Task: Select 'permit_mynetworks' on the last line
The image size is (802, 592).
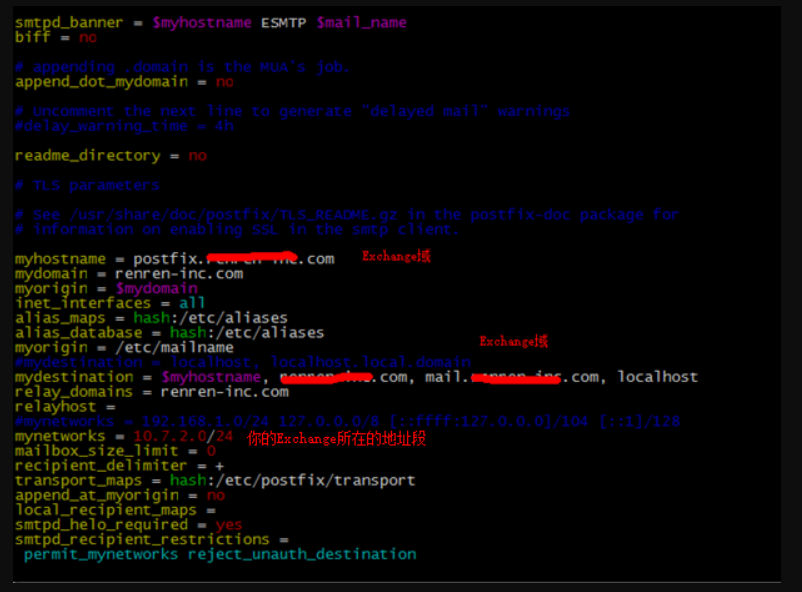Action: (101, 555)
